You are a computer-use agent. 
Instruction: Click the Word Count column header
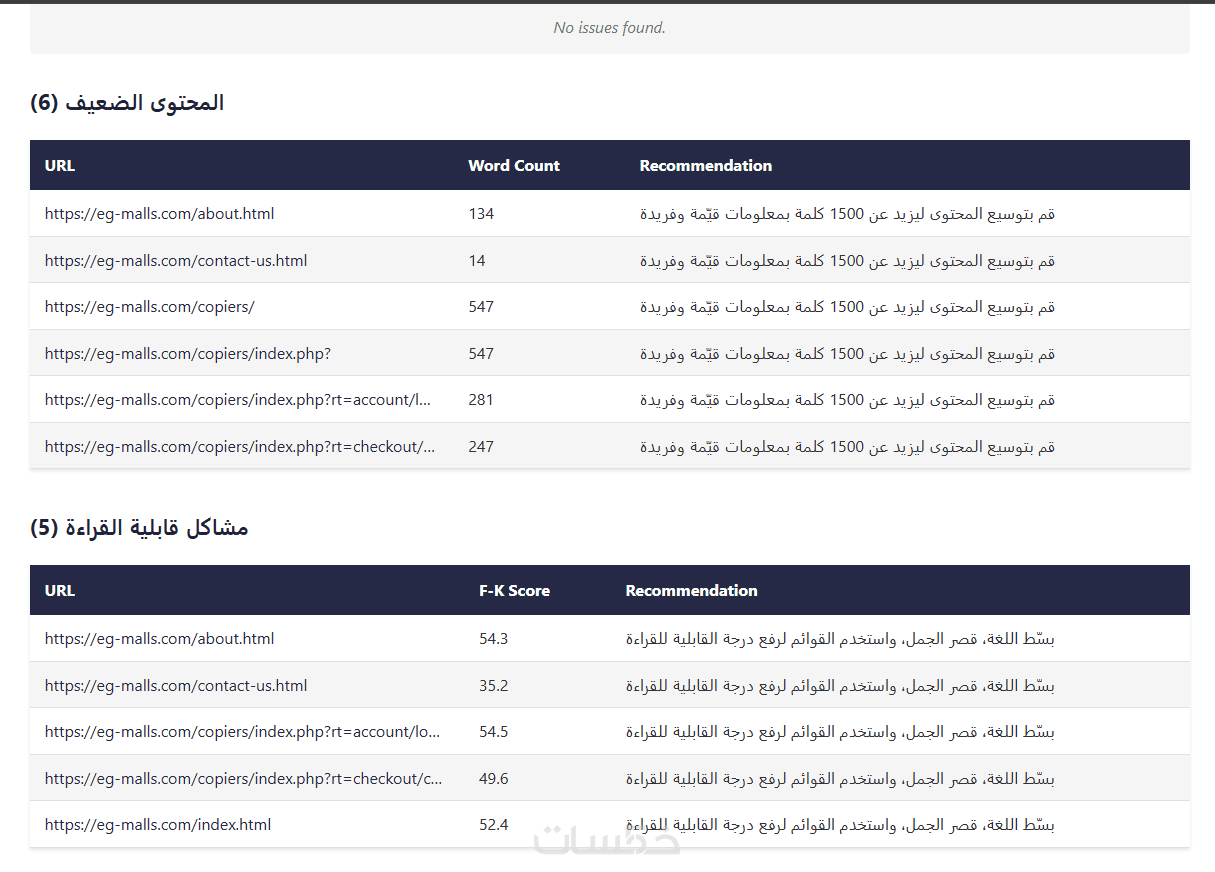[x=514, y=166]
